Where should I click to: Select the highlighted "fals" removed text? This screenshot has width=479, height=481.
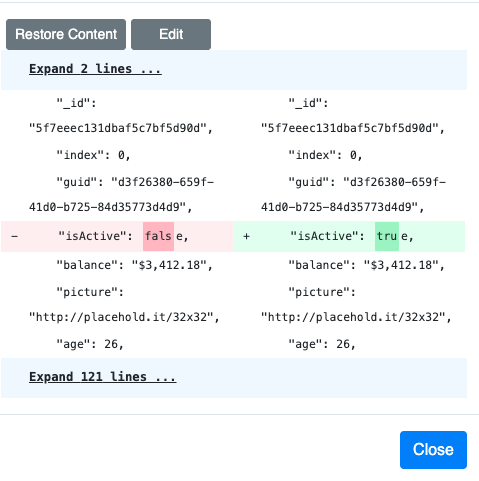[158, 236]
